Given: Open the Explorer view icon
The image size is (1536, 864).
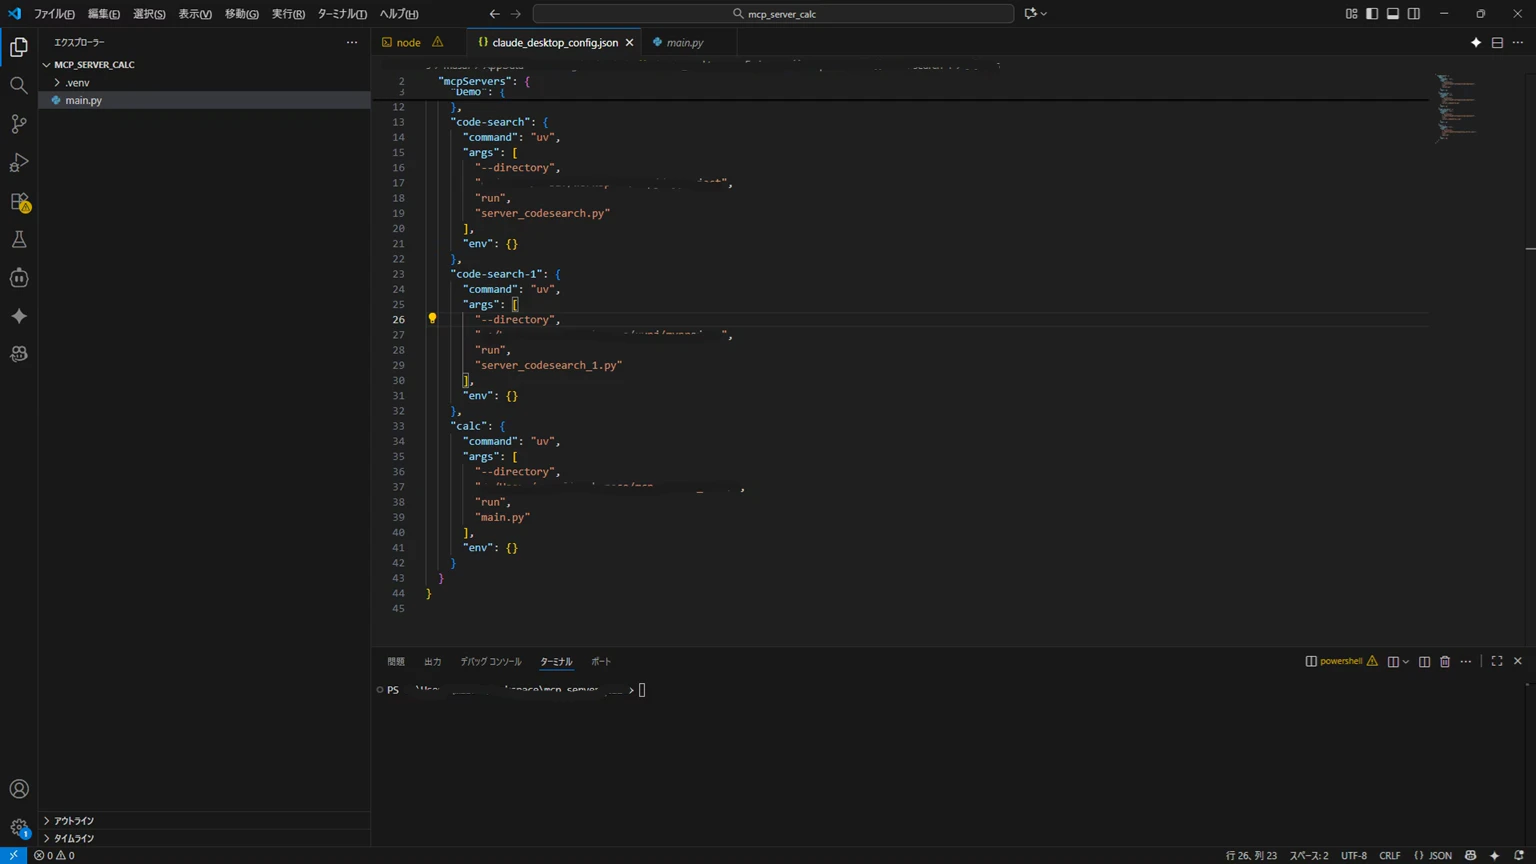Looking at the screenshot, I should [19, 47].
